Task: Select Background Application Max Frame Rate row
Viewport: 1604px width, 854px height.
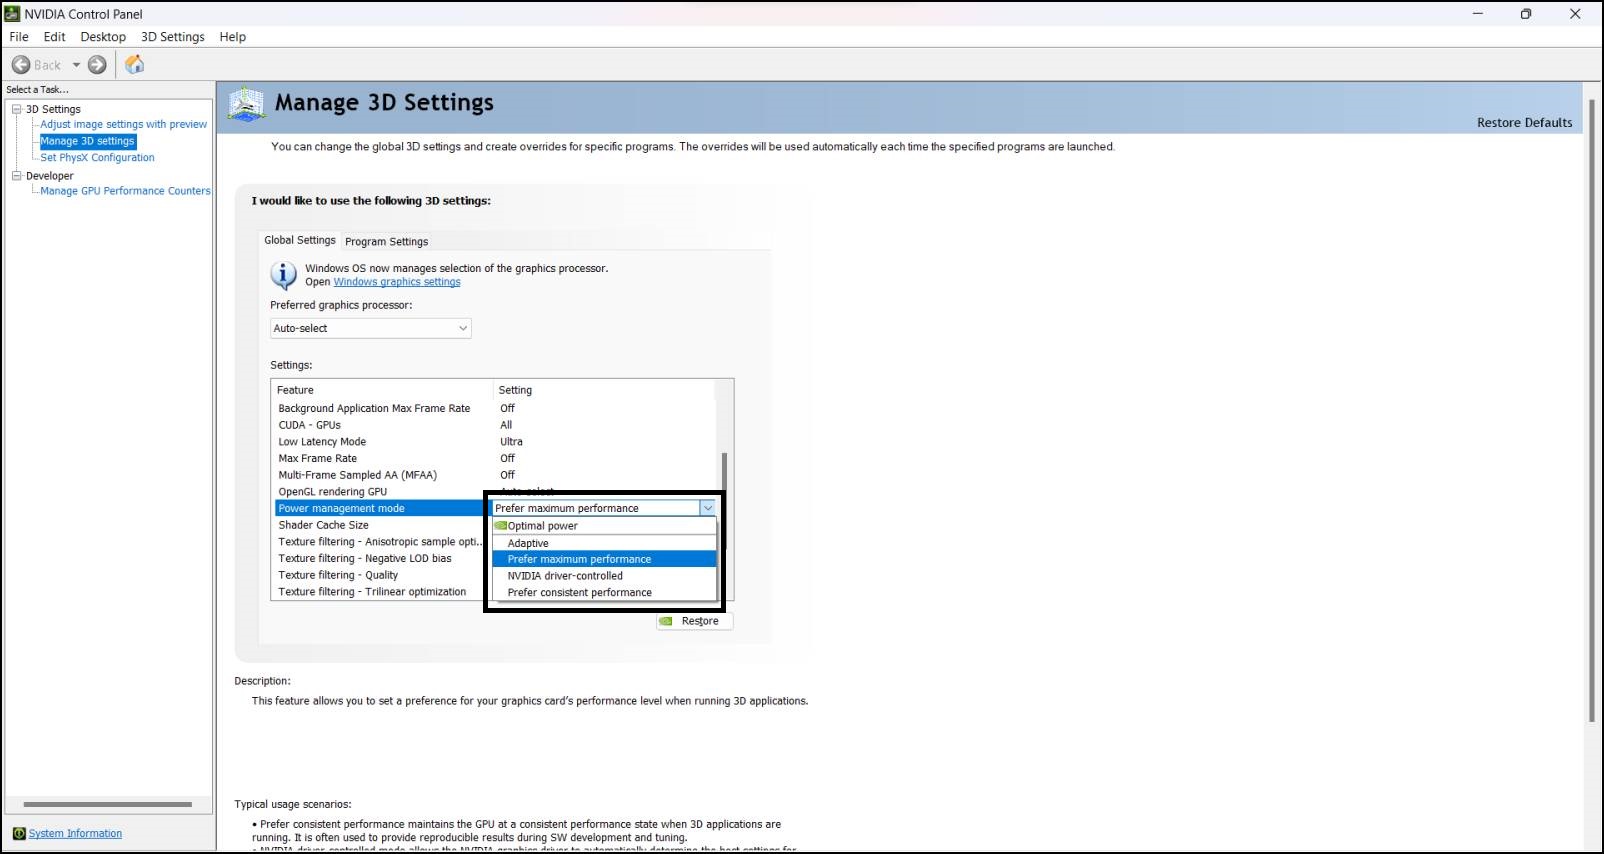Action: point(496,408)
